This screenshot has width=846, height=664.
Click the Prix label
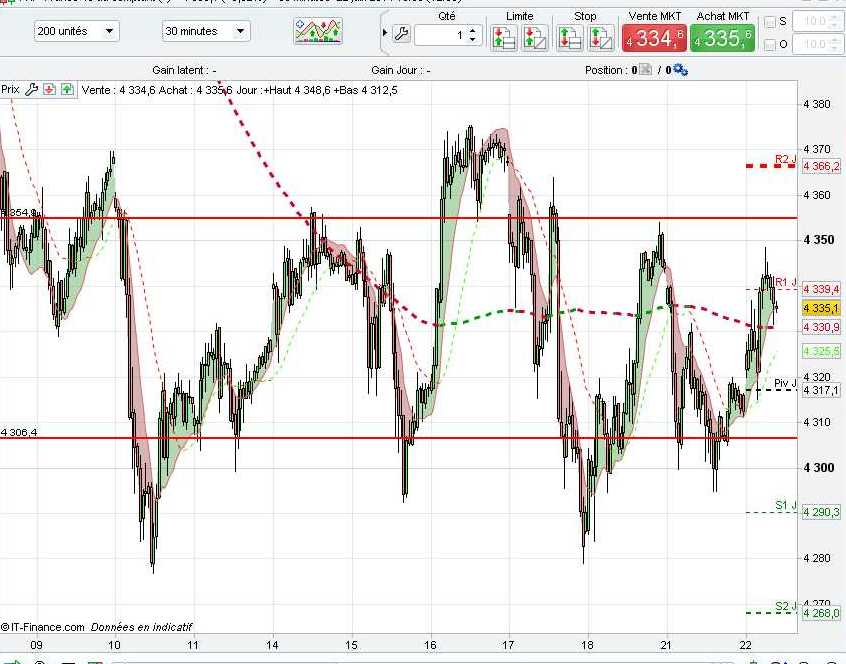pyautogui.click(x=10, y=90)
